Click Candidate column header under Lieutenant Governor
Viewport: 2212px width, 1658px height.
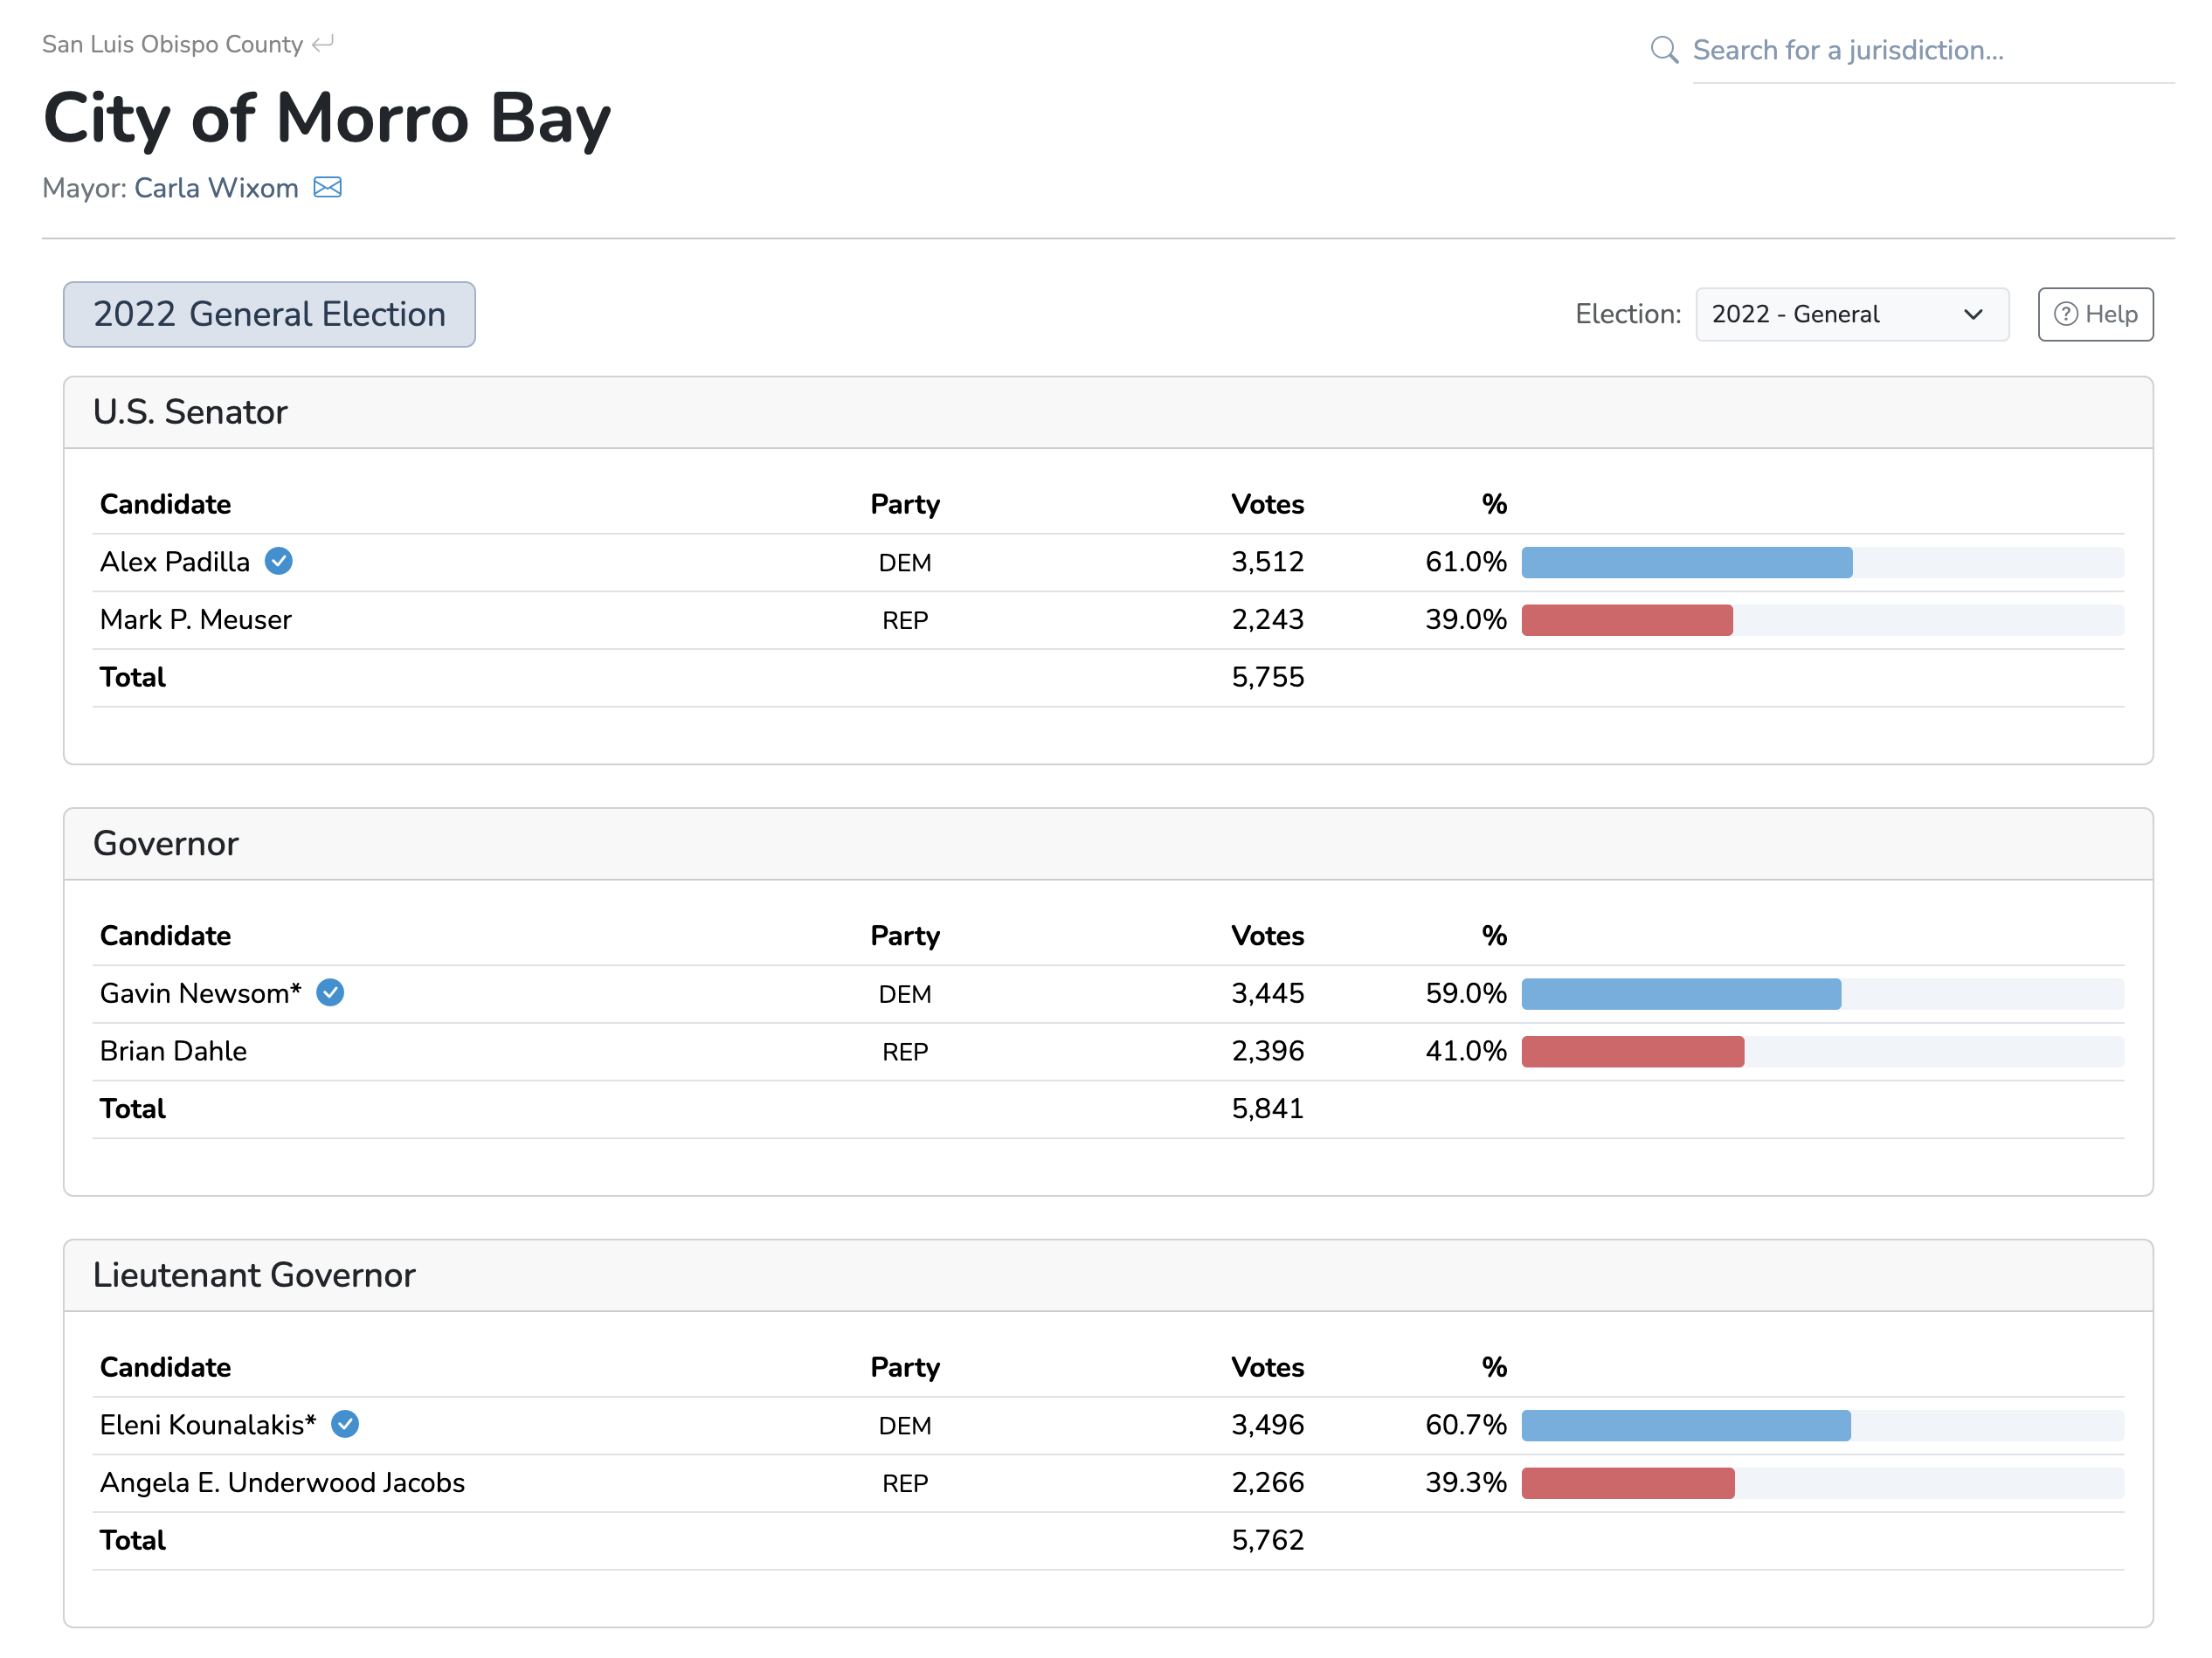(x=165, y=1368)
